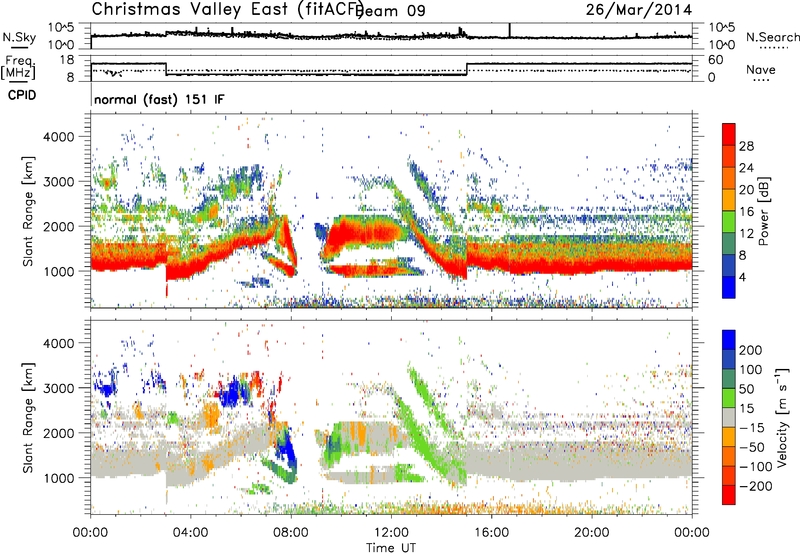Select the "N.Search" legend label
Viewport: 800px width, 554px height.
(x=773, y=37)
